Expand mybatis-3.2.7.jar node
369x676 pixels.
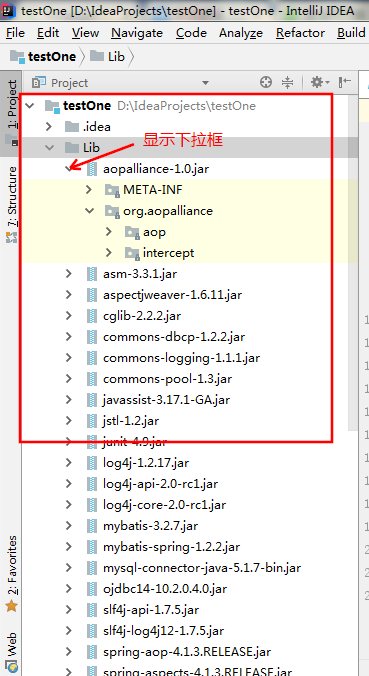[69, 526]
